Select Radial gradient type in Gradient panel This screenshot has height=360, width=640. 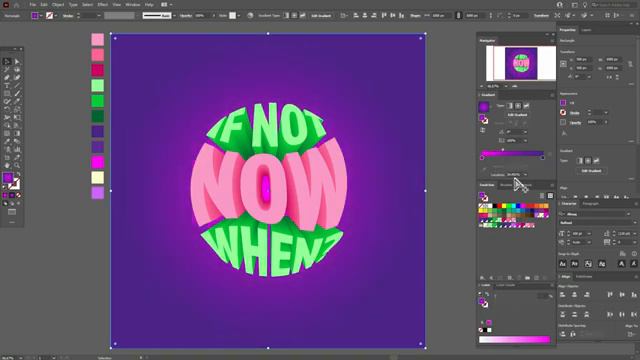518,106
